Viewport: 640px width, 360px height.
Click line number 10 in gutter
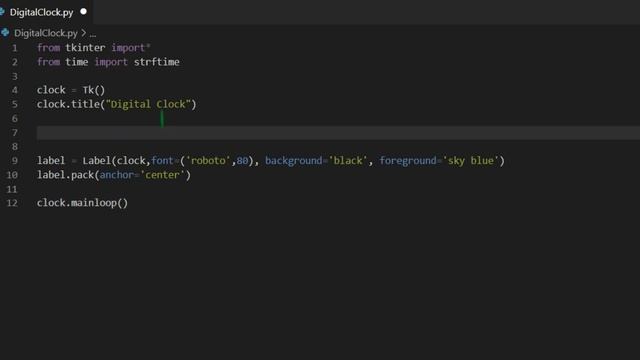[12, 175]
